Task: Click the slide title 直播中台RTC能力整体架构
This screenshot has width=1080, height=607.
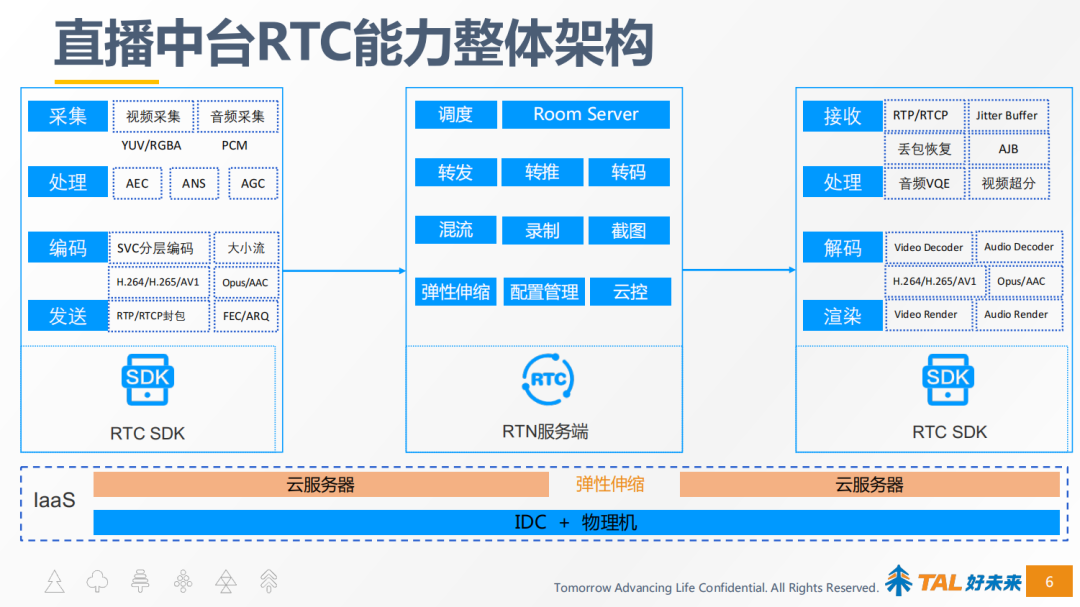Action: pyautogui.click(x=353, y=43)
